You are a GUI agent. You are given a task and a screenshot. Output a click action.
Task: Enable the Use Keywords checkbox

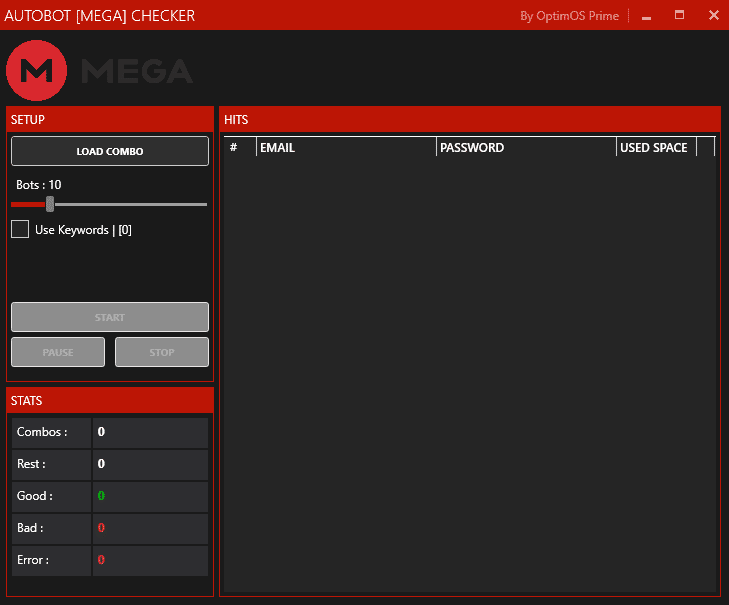click(20, 229)
